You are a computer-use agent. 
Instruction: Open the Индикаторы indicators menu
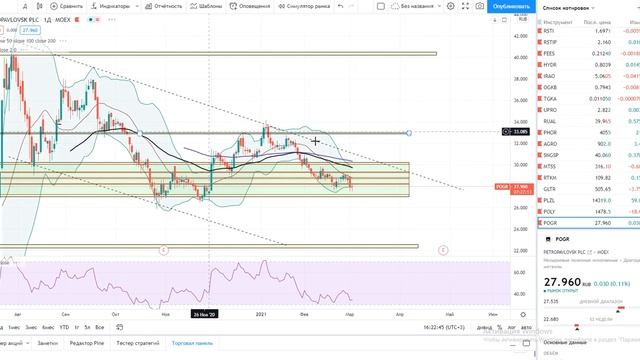[110, 6]
